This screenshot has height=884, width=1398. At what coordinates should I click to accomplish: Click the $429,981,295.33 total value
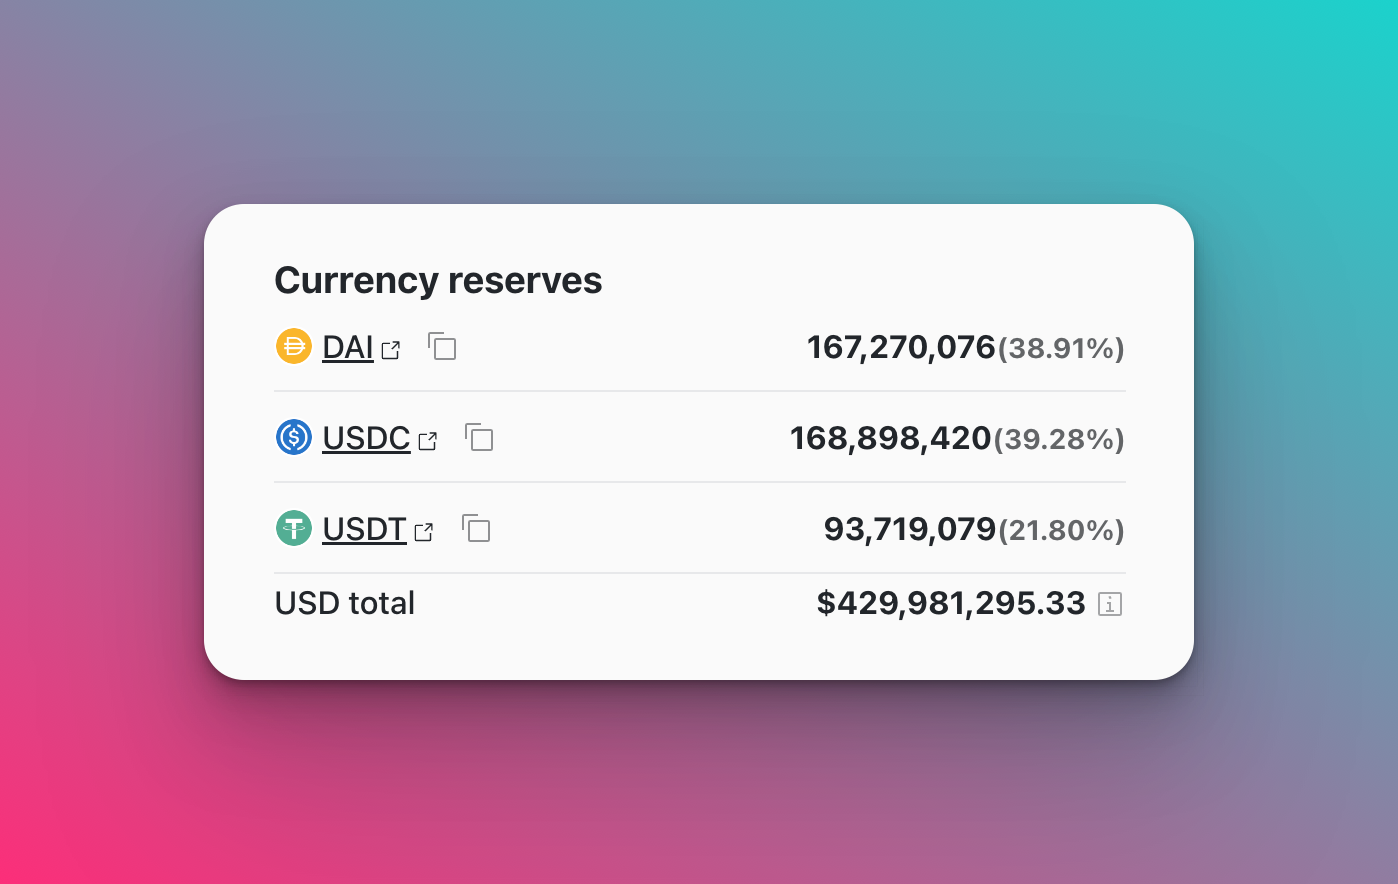tap(951, 603)
